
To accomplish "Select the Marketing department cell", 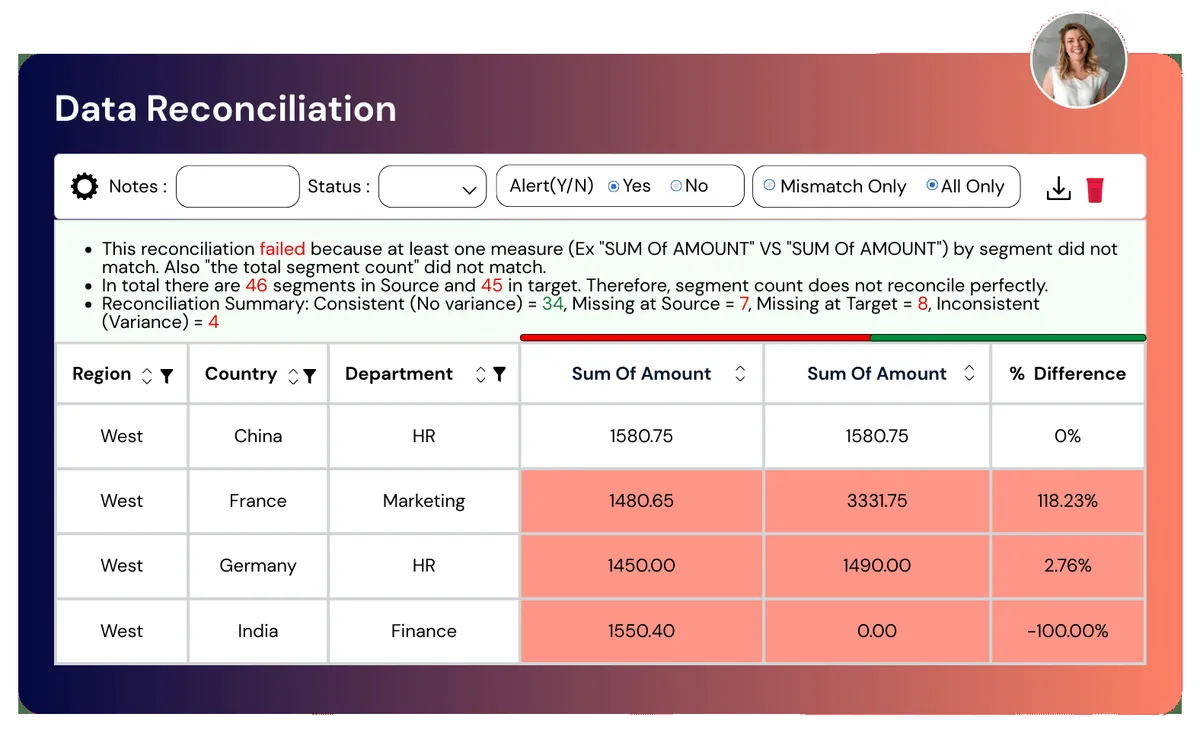I will tap(424, 501).
